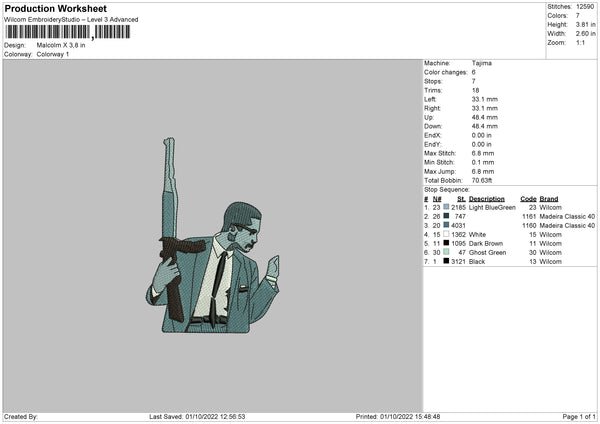Click the 'Description' column header
600x424 pixels.
(x=487, y=199)
